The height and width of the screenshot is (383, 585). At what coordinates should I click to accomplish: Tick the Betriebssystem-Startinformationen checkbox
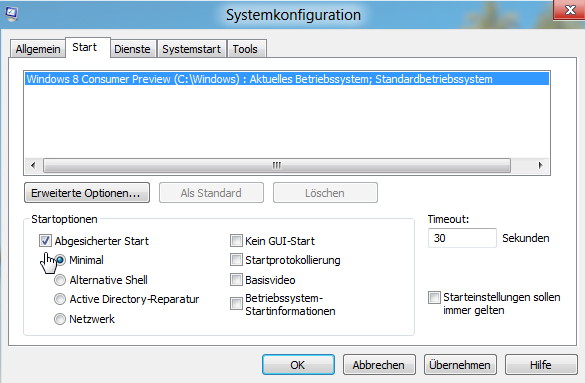click(236, 304)
